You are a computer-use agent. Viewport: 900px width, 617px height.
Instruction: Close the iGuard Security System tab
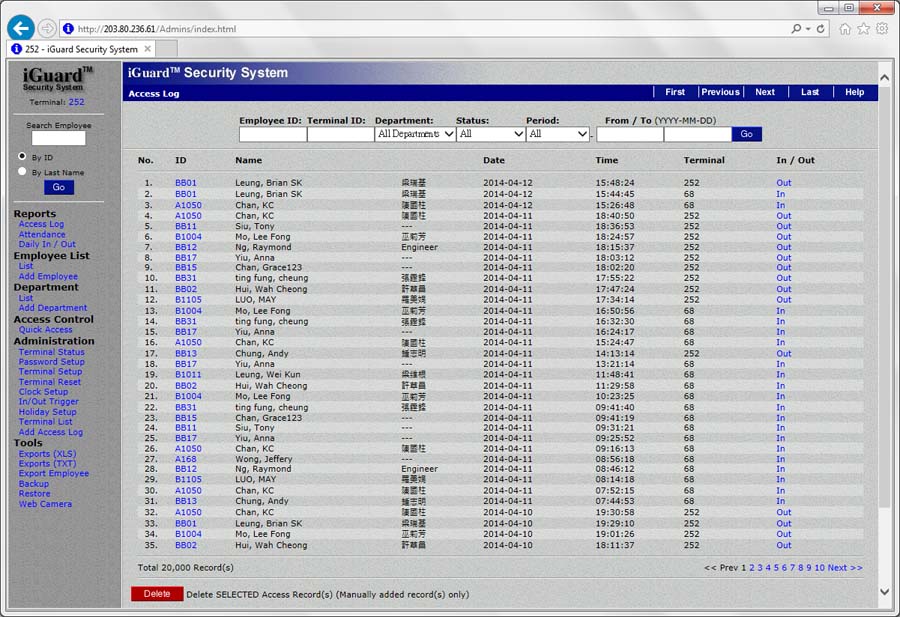click(x=148, y=49)
